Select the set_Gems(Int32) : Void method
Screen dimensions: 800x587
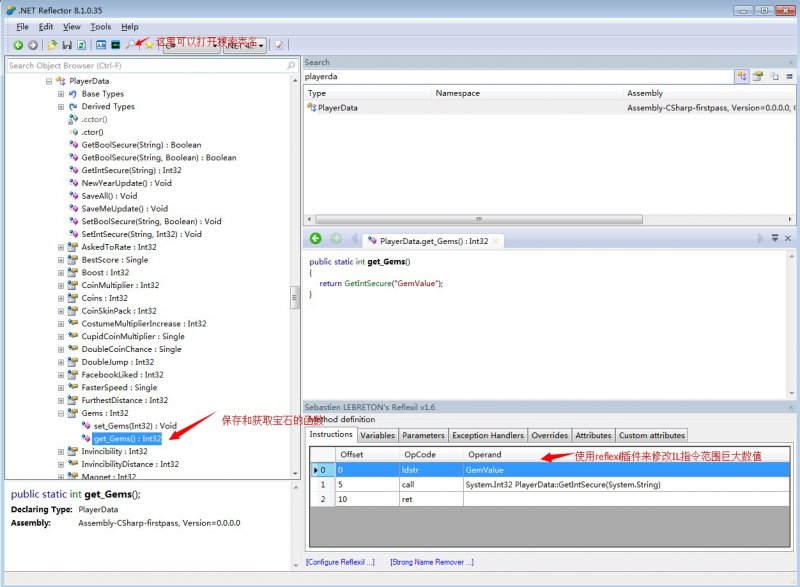135,426
